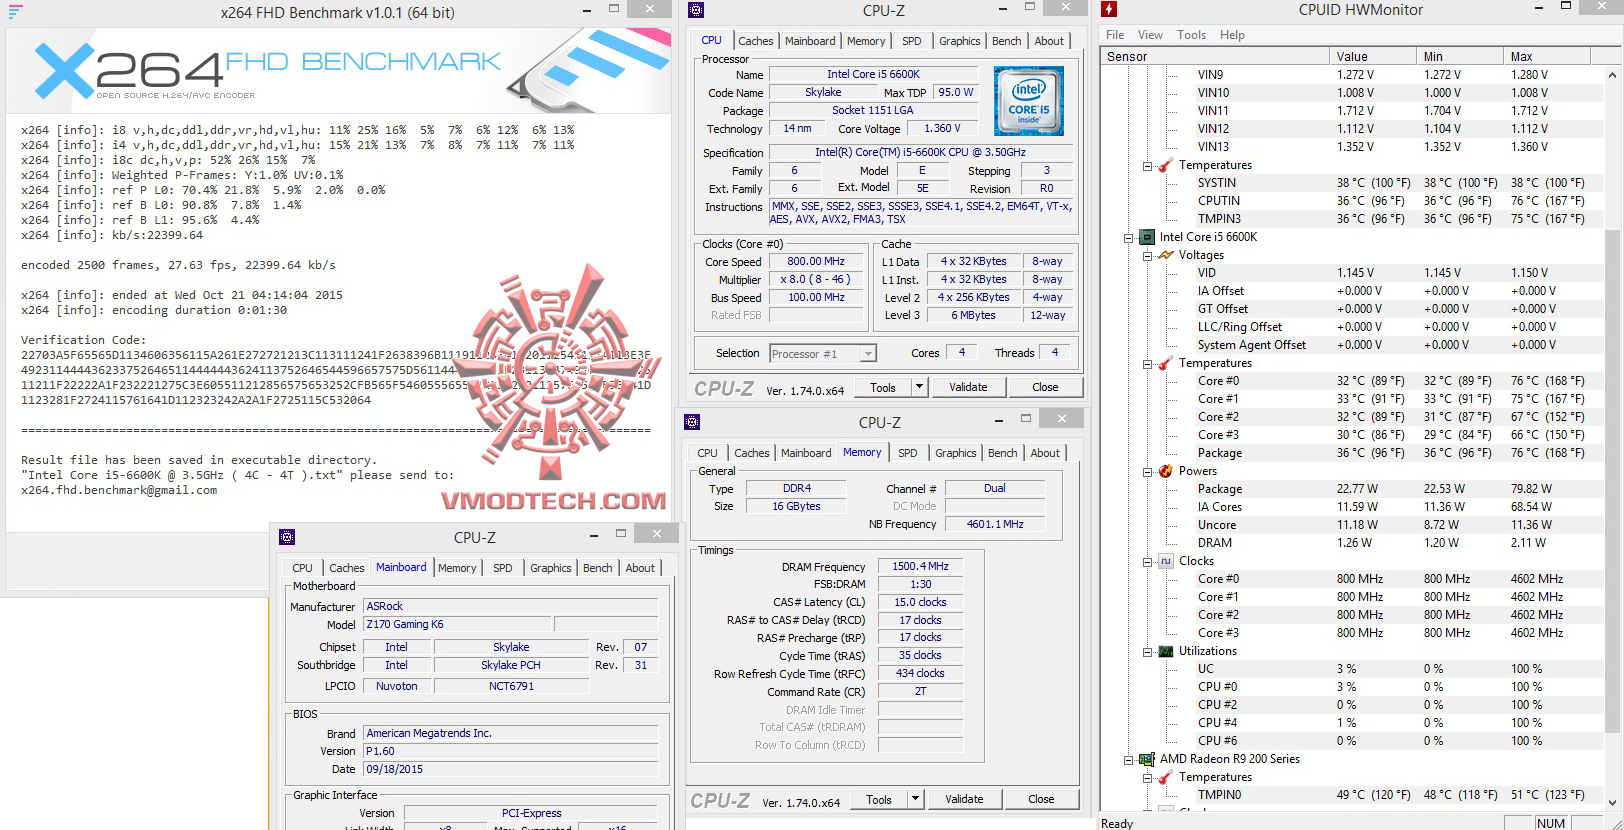This screenshot has width=1624, height=830.
Task: Click Tools button in Memory CPU-Z window
Action: (x=879, y=799)
